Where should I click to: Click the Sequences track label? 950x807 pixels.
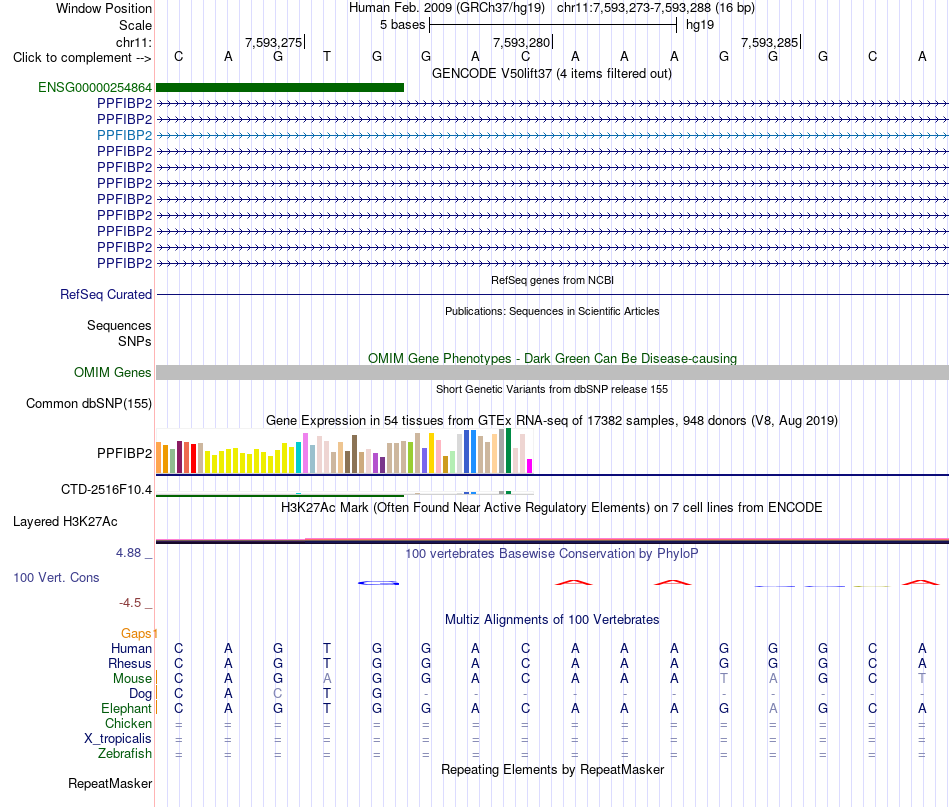pos(119,325)
